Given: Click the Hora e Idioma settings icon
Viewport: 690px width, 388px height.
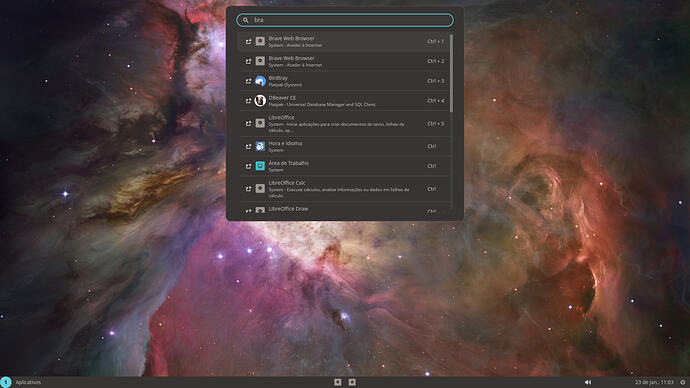Looking at the screenshot, I should (x=260, y=146).
